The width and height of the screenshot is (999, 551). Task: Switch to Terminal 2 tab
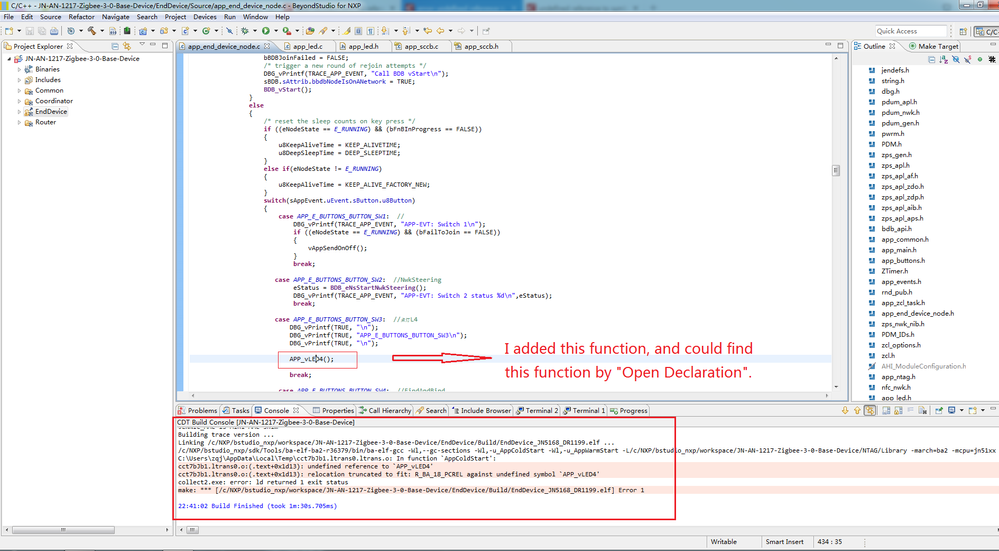pos(537,410)
